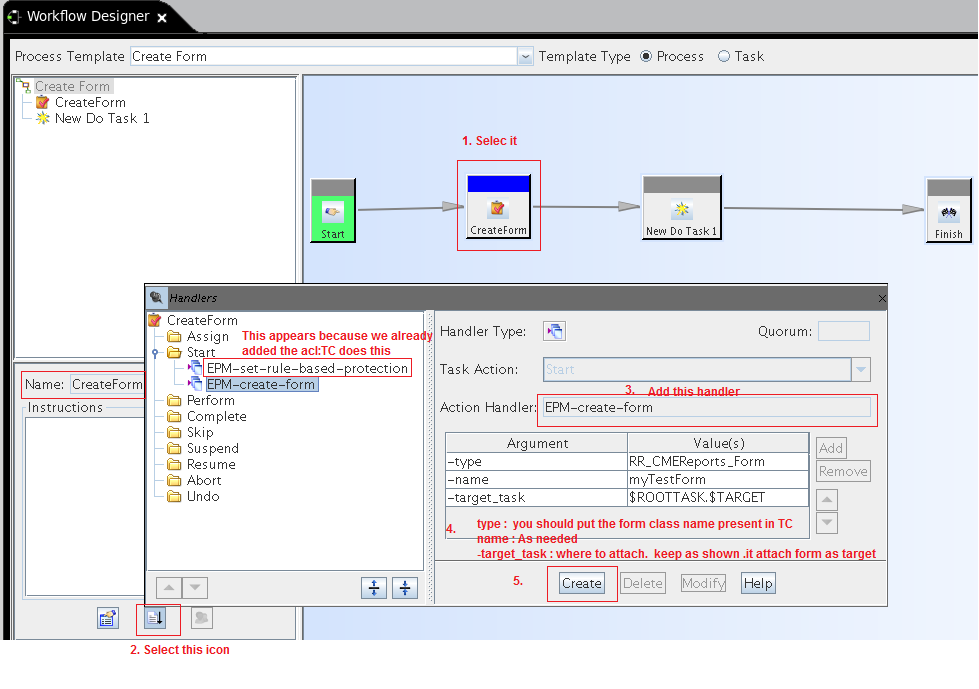Click the Process Template combo box field

324,56
